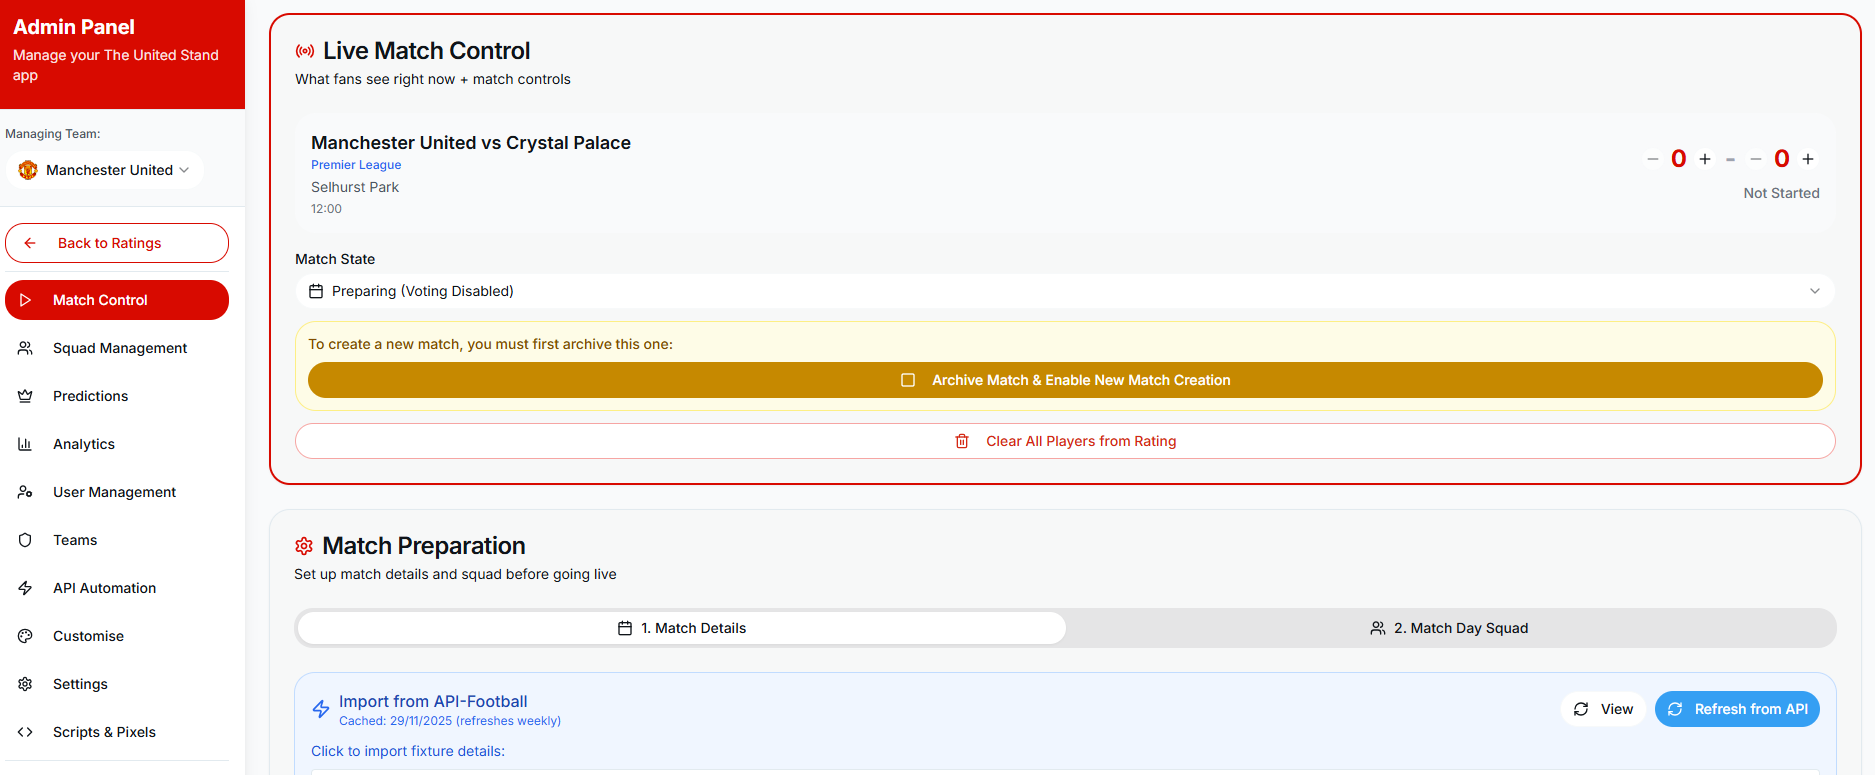Click the Analytics bar chart icon

[25, 444]
